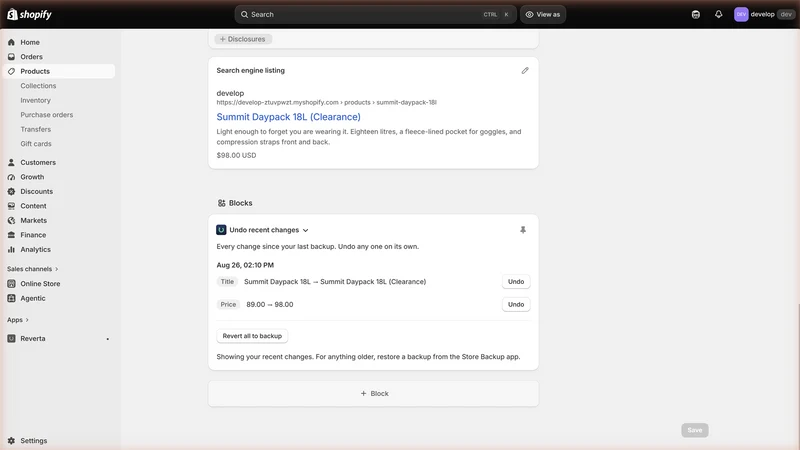Open Inventory under Products
Screen dimensions: 800x450
tap(35, 100)
